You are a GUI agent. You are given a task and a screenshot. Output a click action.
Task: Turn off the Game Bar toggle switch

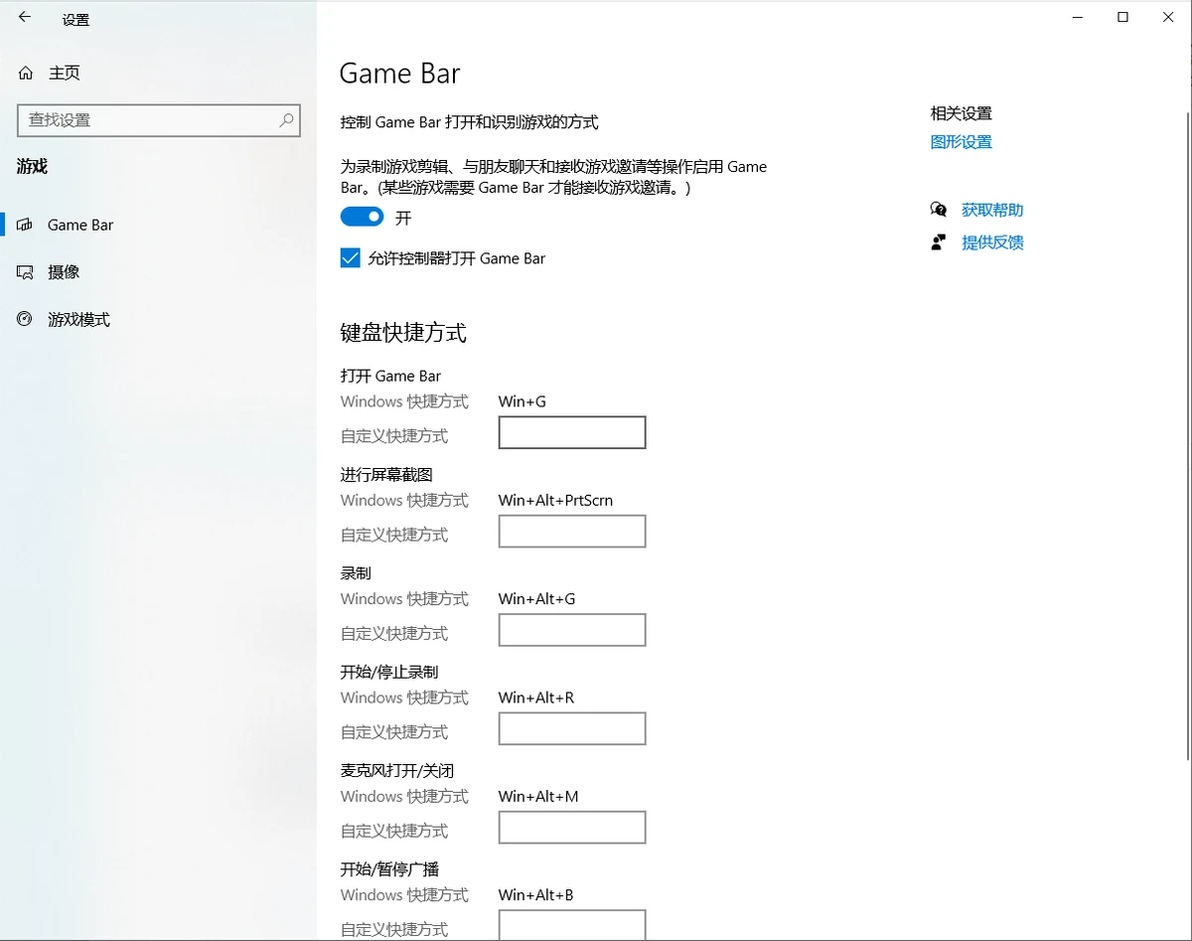362,217
